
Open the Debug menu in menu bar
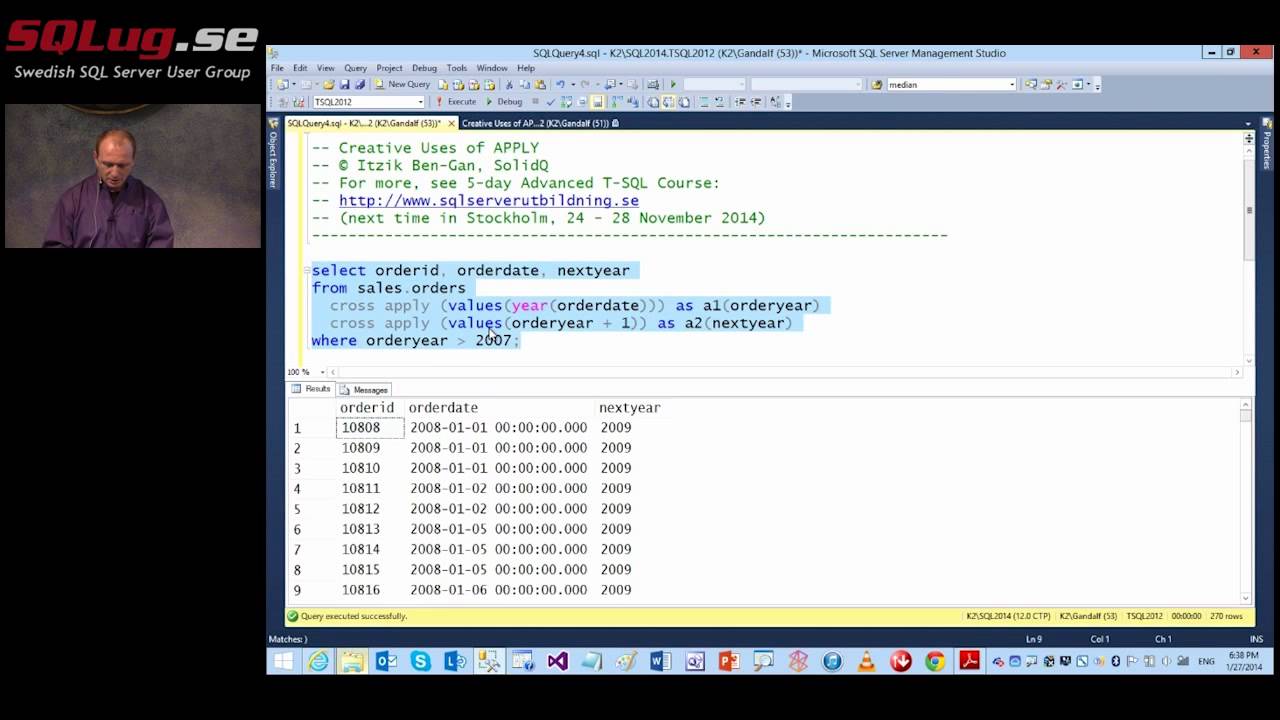click(424, 68)
